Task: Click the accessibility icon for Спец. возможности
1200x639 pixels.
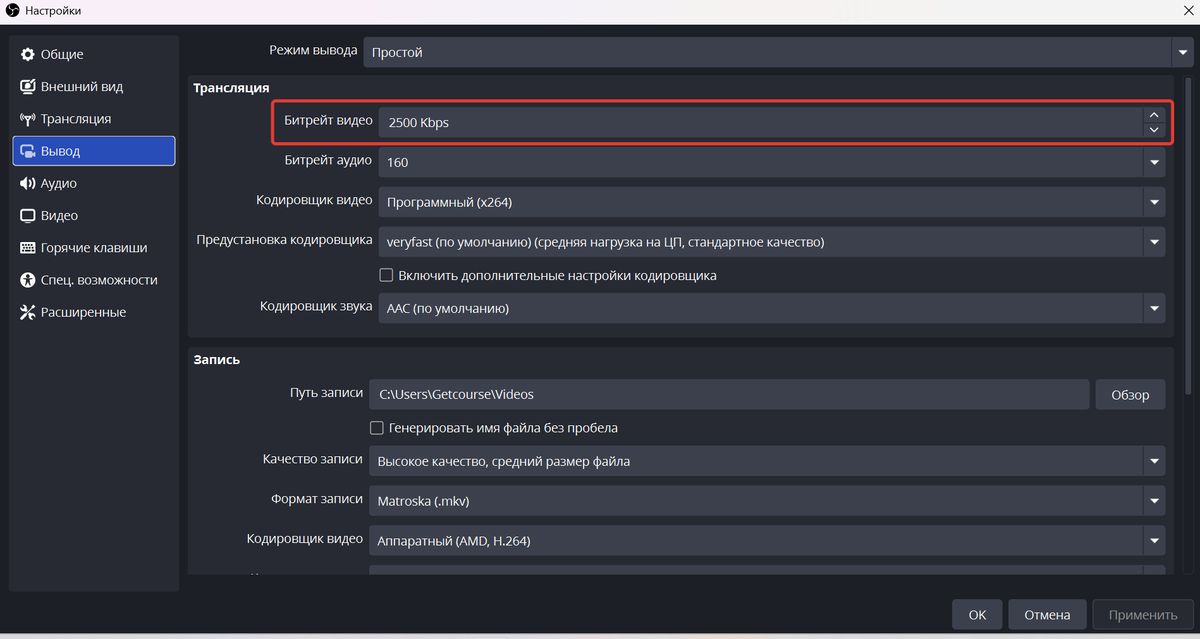Action: pyautogui.click(x=28, y=280)
